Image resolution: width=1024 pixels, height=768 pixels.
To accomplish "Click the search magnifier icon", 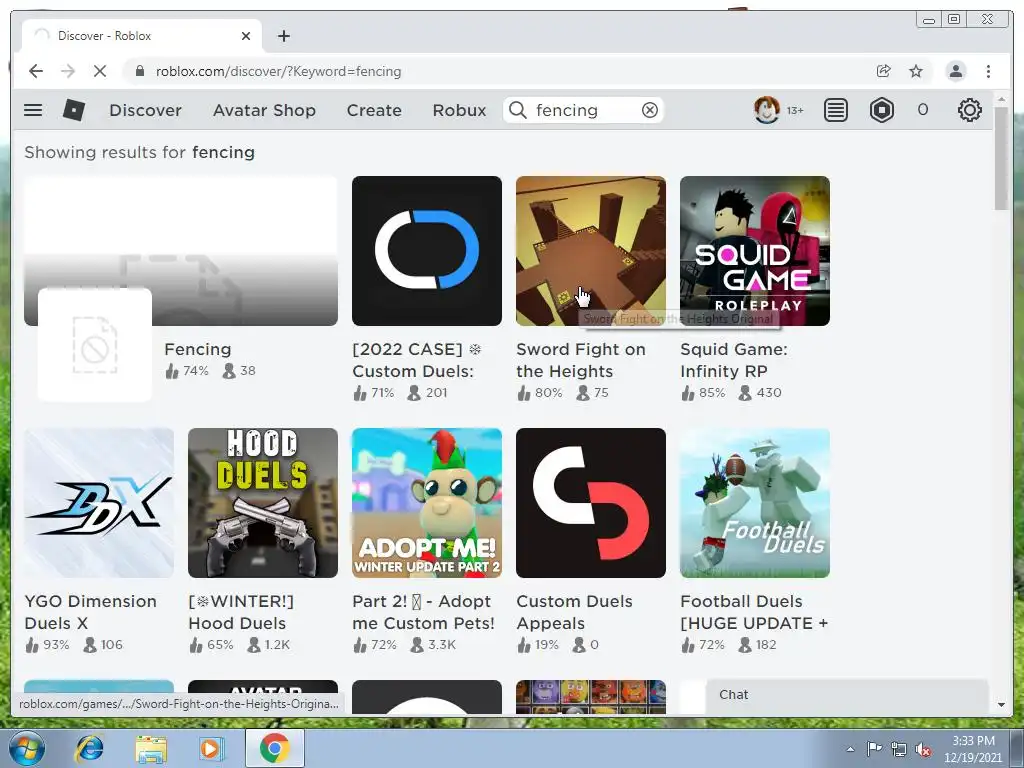I will point(518,110).
